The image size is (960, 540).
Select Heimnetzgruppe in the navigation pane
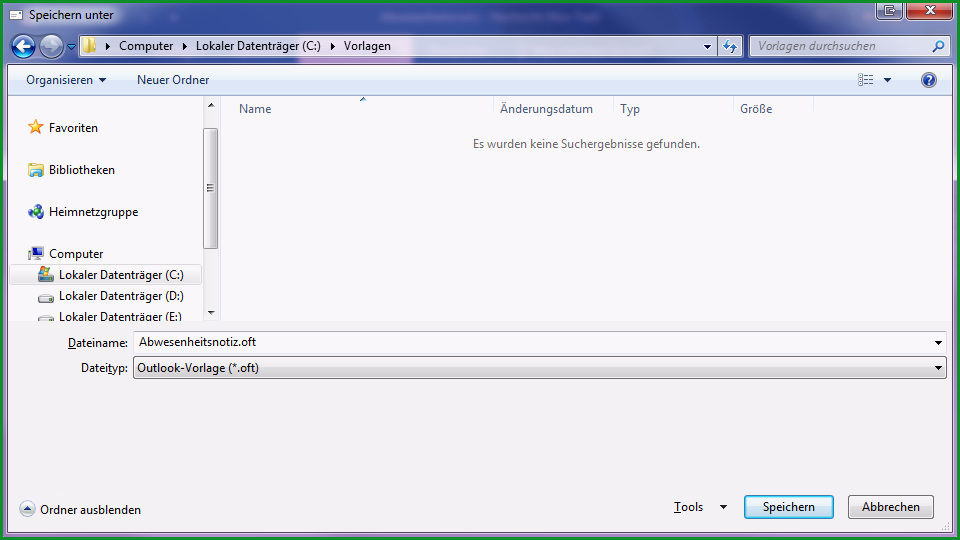(x=93, y=212)
